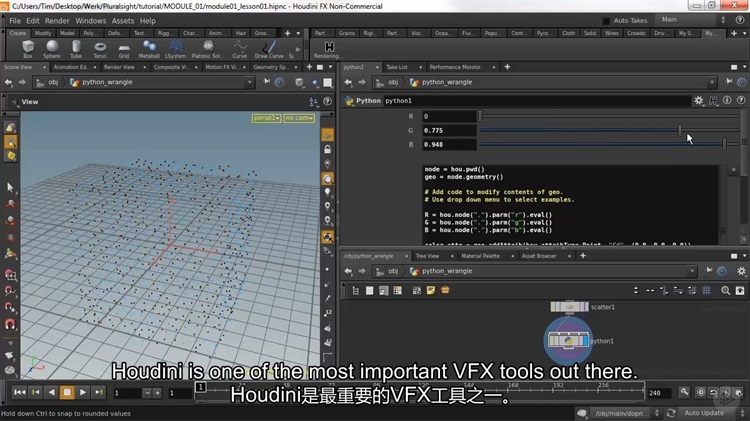Image resolution: width=750 pixels, height=421 pixels.
Task: Select the arrow select tool in left toolbar
Action: pos(10,187)
